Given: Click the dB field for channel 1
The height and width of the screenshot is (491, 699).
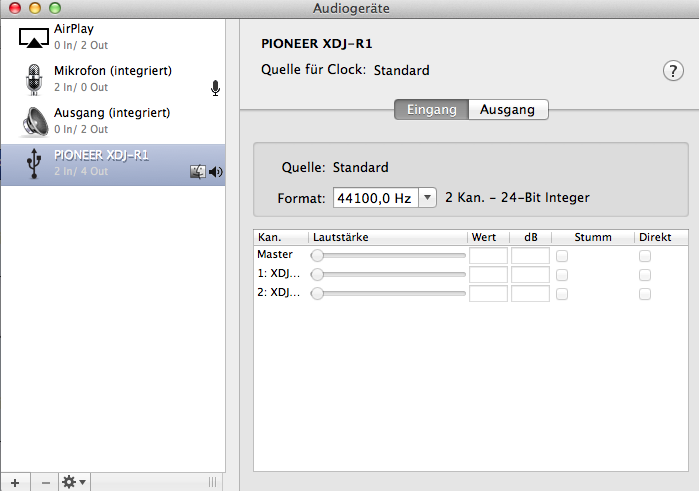Looking at the screenshot, I should [x=530, y=274].
